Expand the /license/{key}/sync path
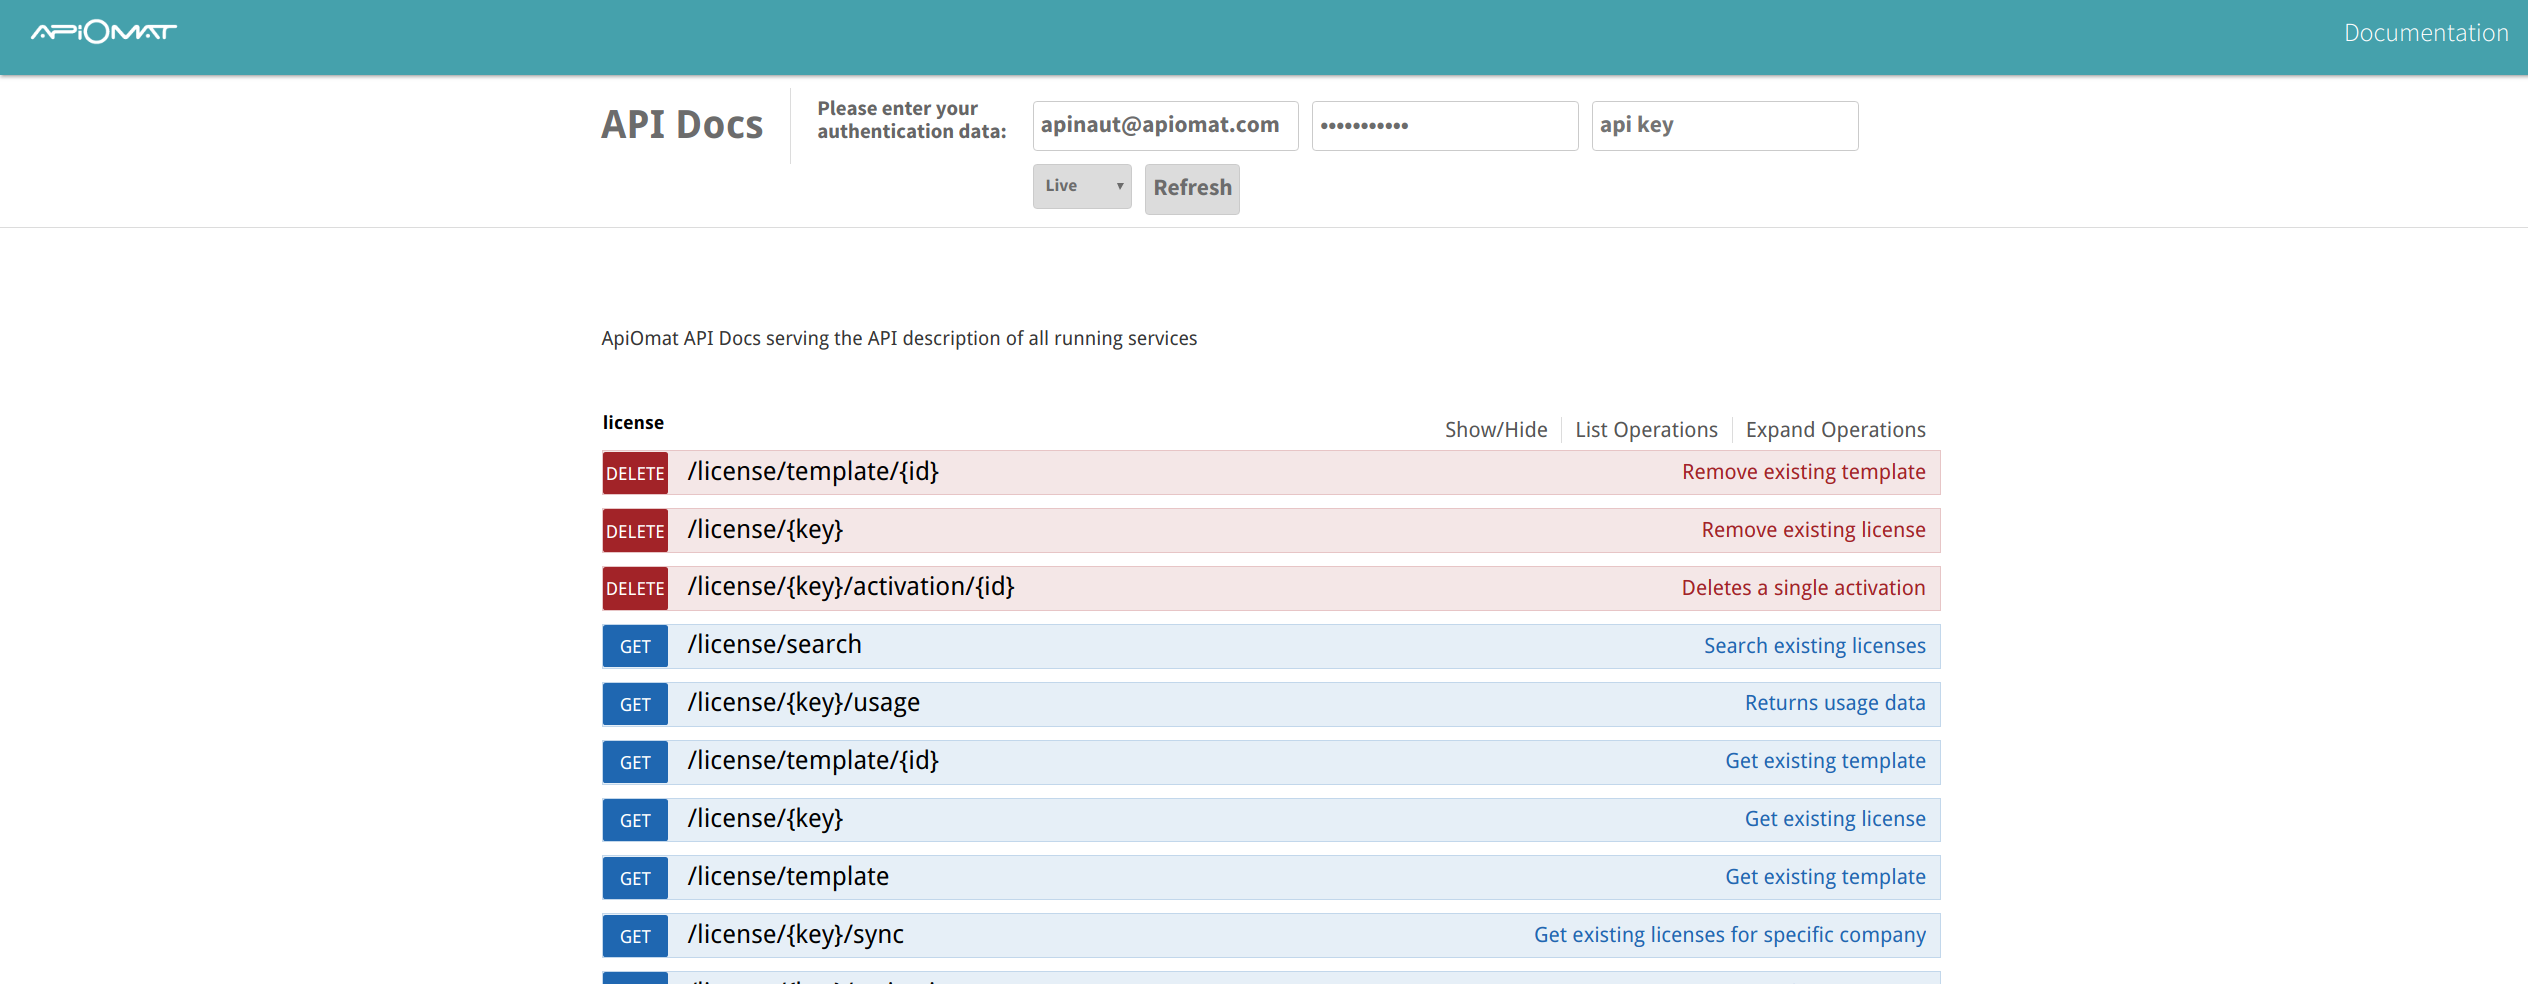Screen dimensions: 2528x984 tap(795, 935)
